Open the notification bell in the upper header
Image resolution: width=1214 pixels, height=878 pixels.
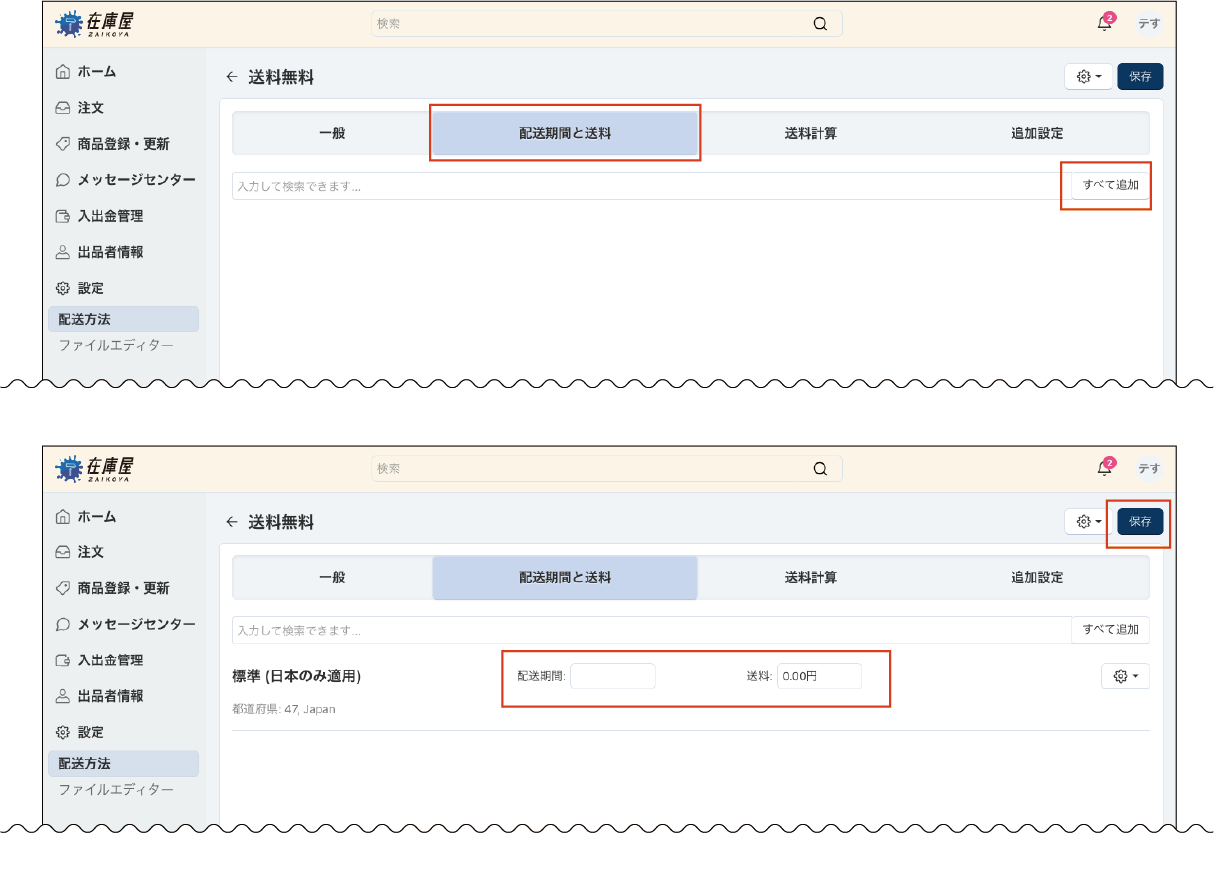point(1104,24)
